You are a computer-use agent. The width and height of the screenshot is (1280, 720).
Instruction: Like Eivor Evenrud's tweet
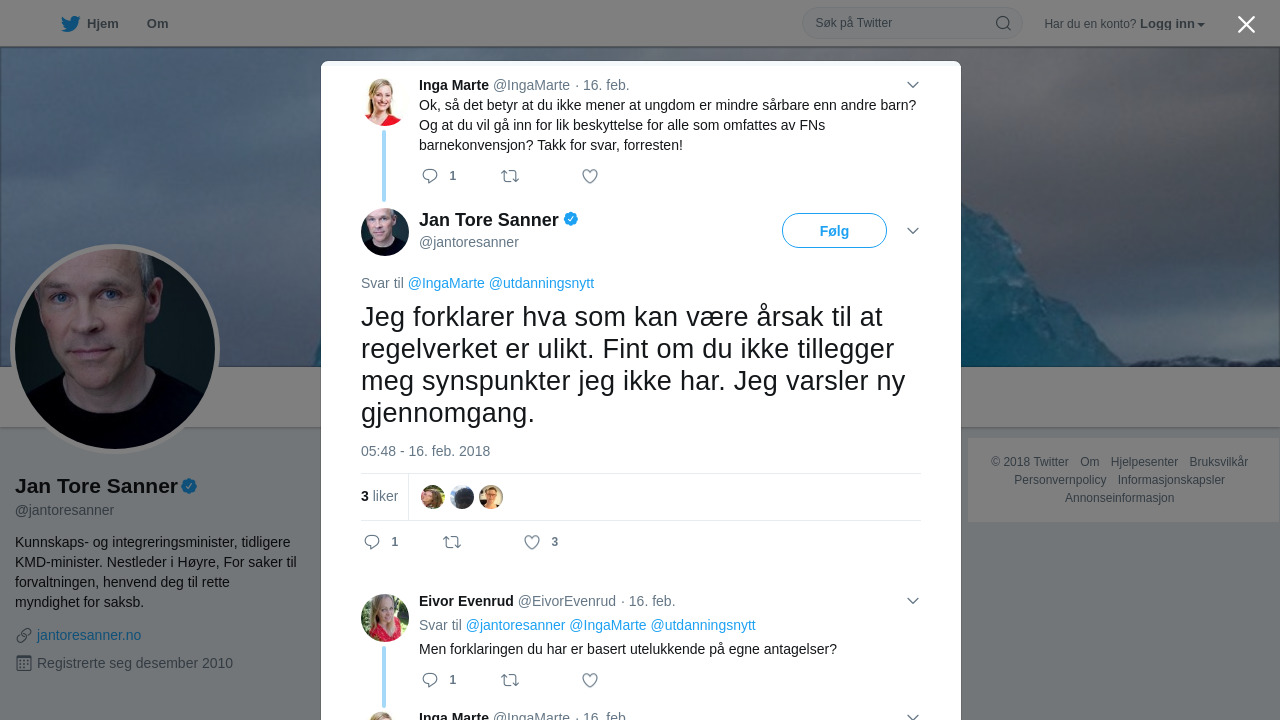coord(590,680)
